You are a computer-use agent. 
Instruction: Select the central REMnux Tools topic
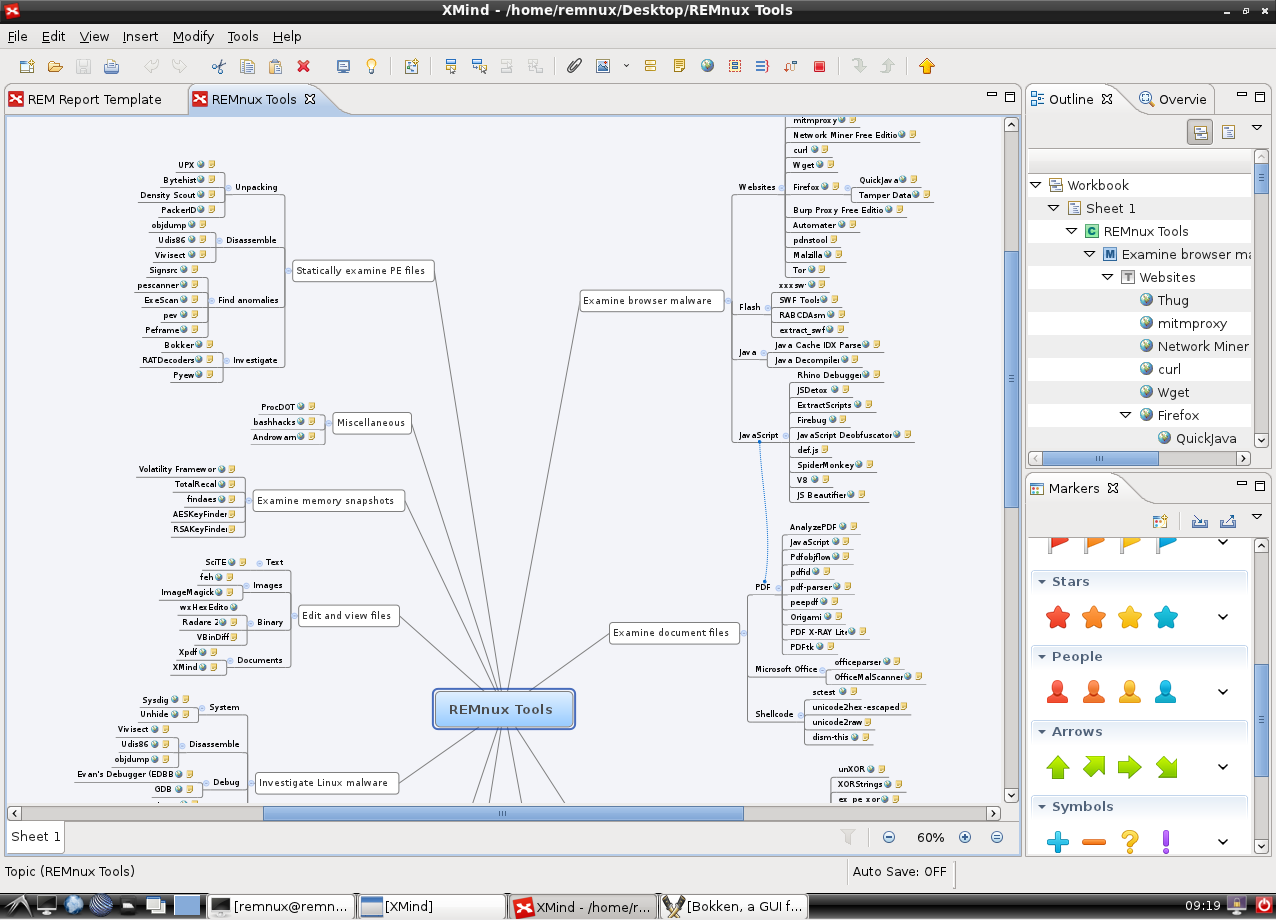(x=504, y=709)
